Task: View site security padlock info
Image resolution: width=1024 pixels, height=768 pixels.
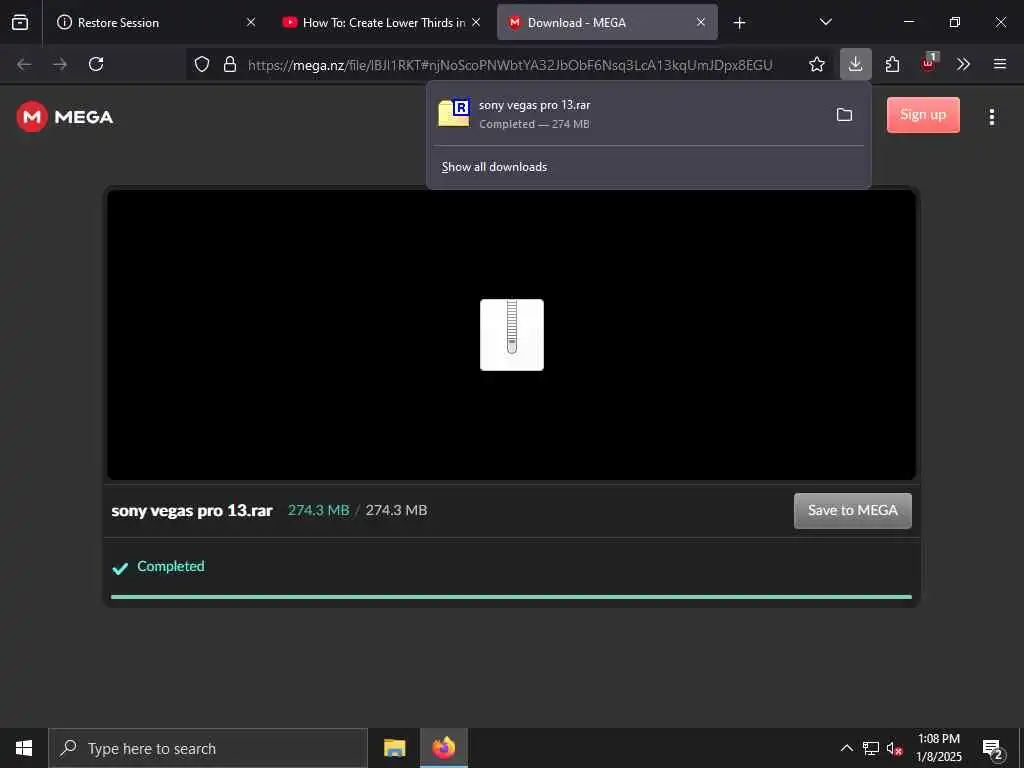Action: coord(230,64)
